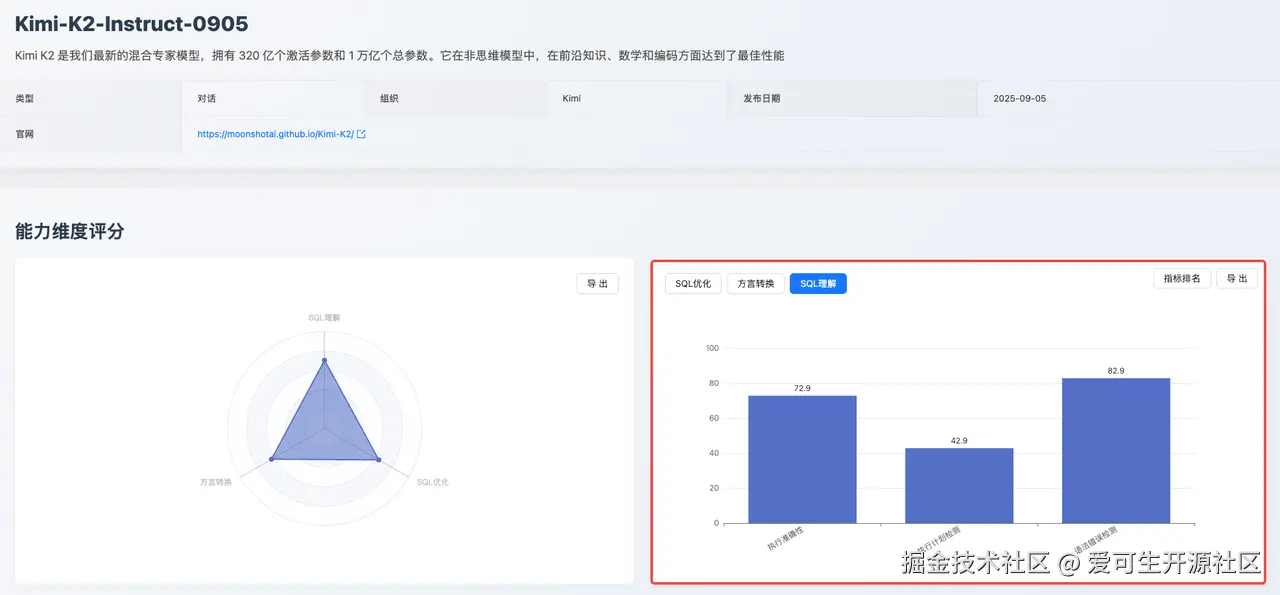This screenshot has width=1280, height=595.
Task: Click the radar point at SQL理解 vertex
Action: (x=324, y=360)
